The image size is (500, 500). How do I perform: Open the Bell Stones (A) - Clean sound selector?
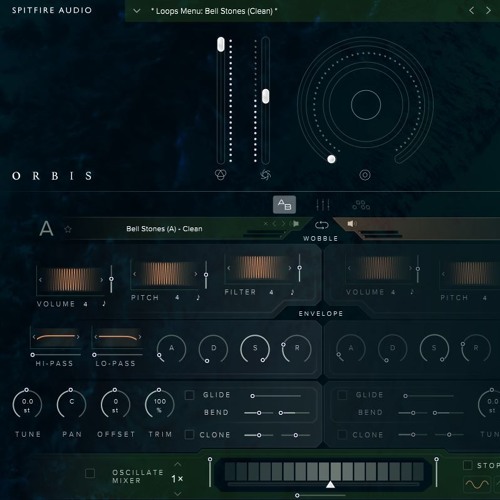tap(164, 229)
